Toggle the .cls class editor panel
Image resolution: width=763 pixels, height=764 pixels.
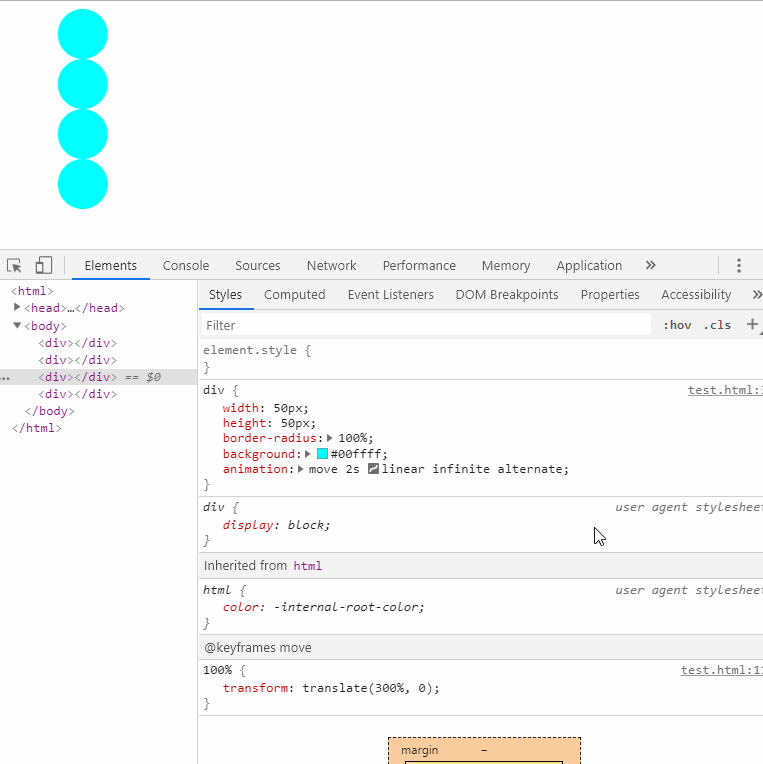717,325
